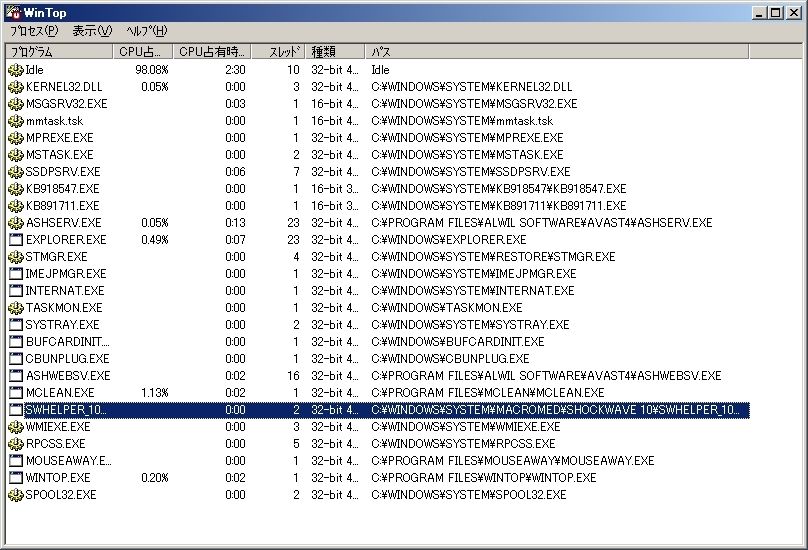Viewport: 808px width, 550px height.
Task: Click the 98.08% CPU value for Idle
Action: click(152, 70)
